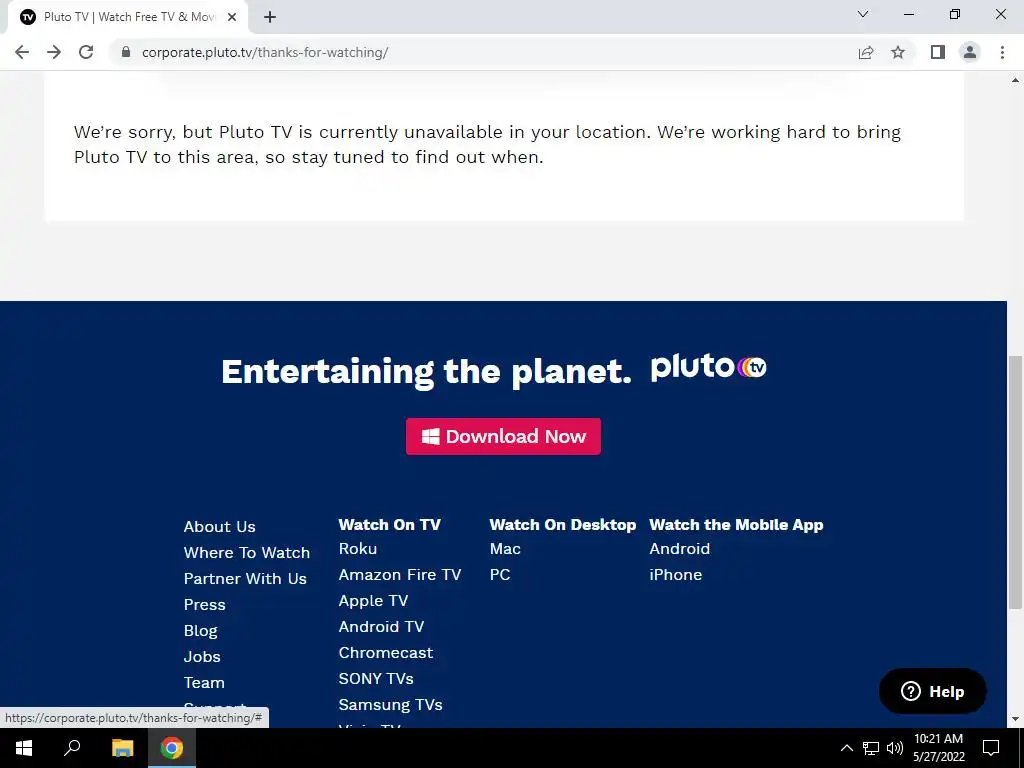Click the Entertaining the planet headline

pyautogui.click(x=426, y=372)
